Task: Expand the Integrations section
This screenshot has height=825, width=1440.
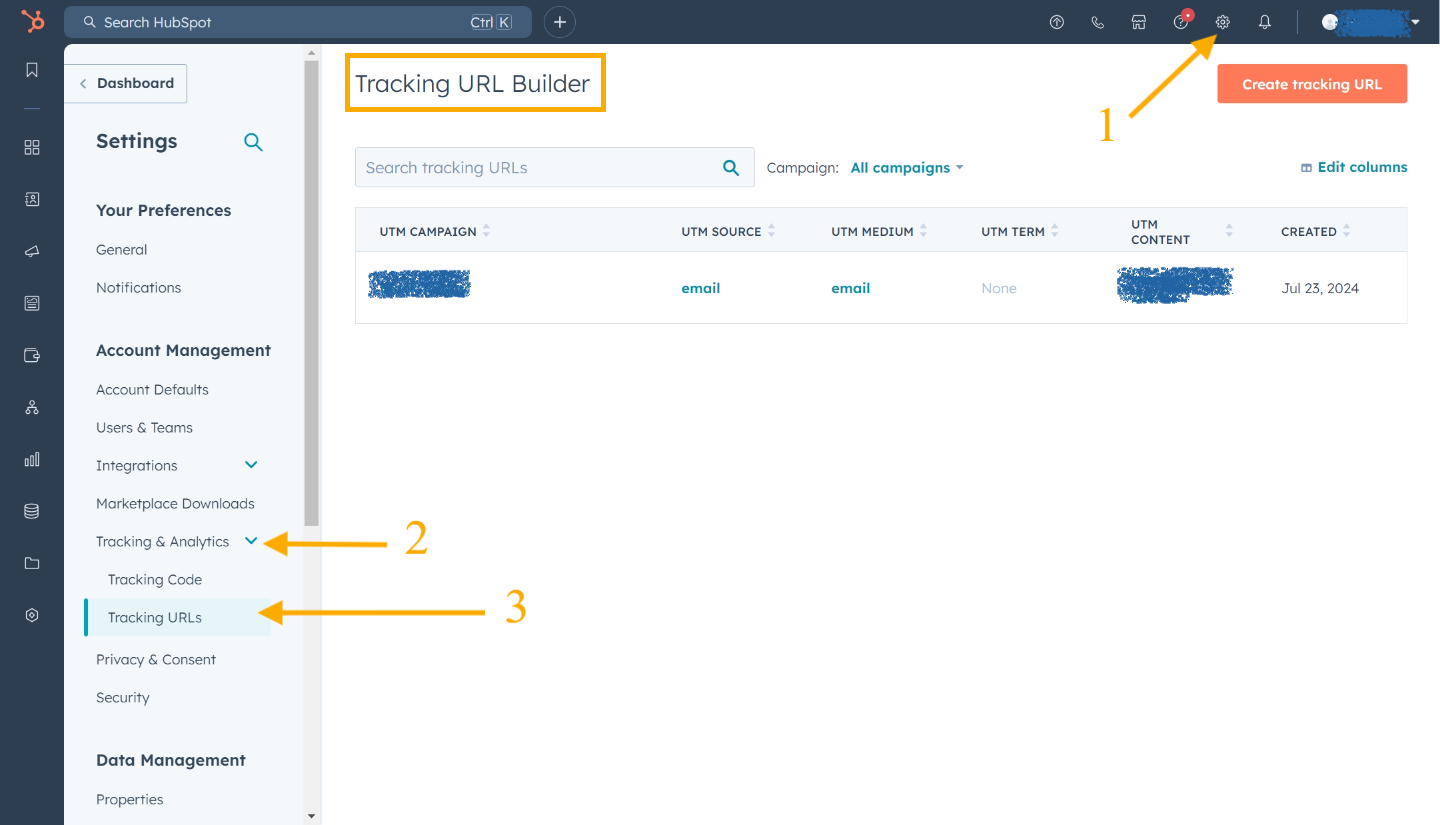Action: (250, 465)
